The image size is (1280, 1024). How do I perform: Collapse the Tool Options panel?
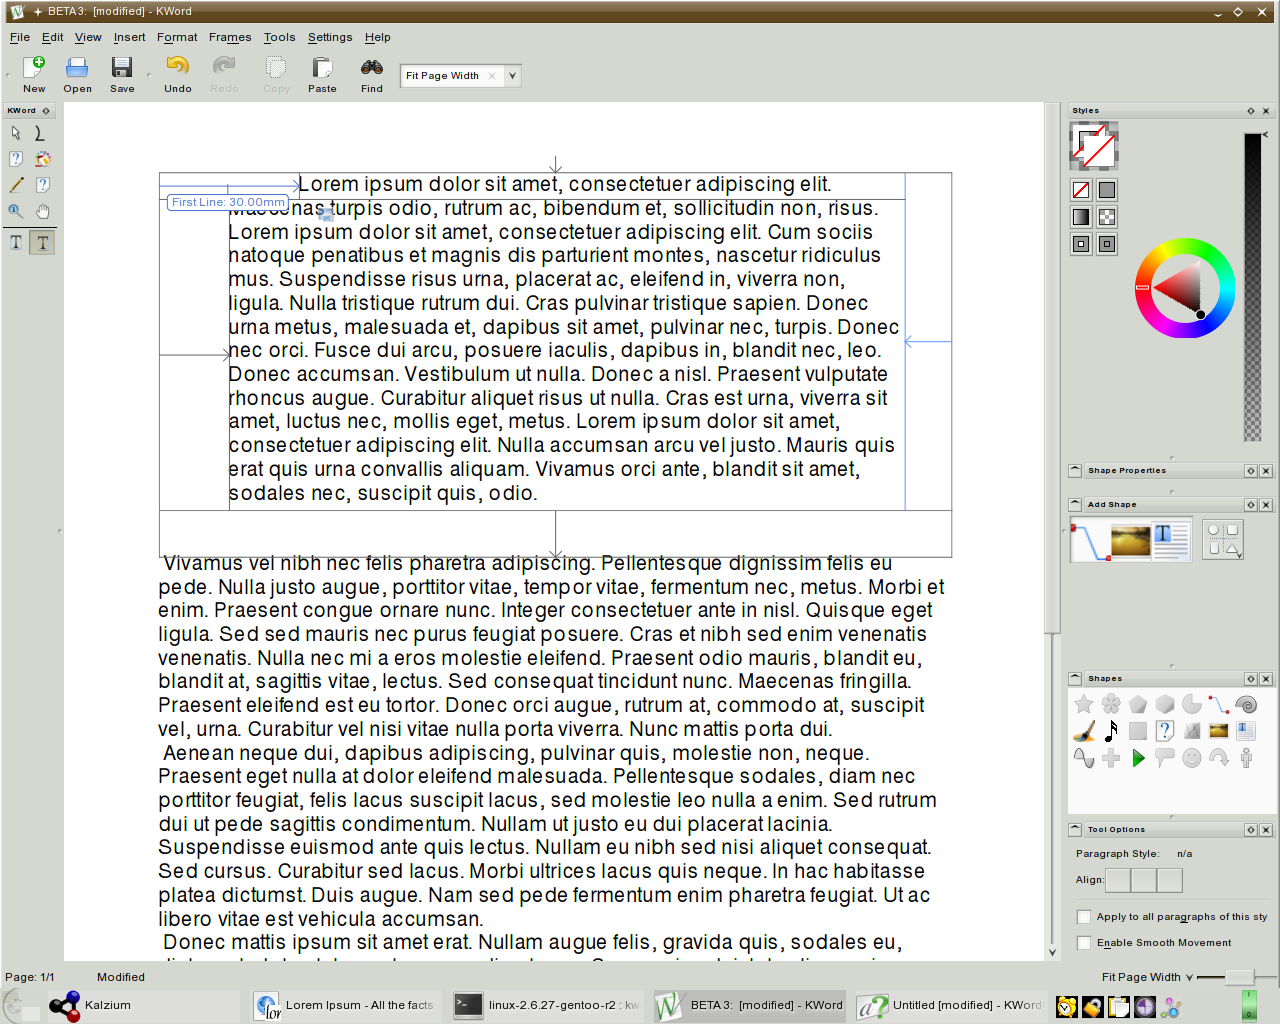click(x=1075, y=829)
